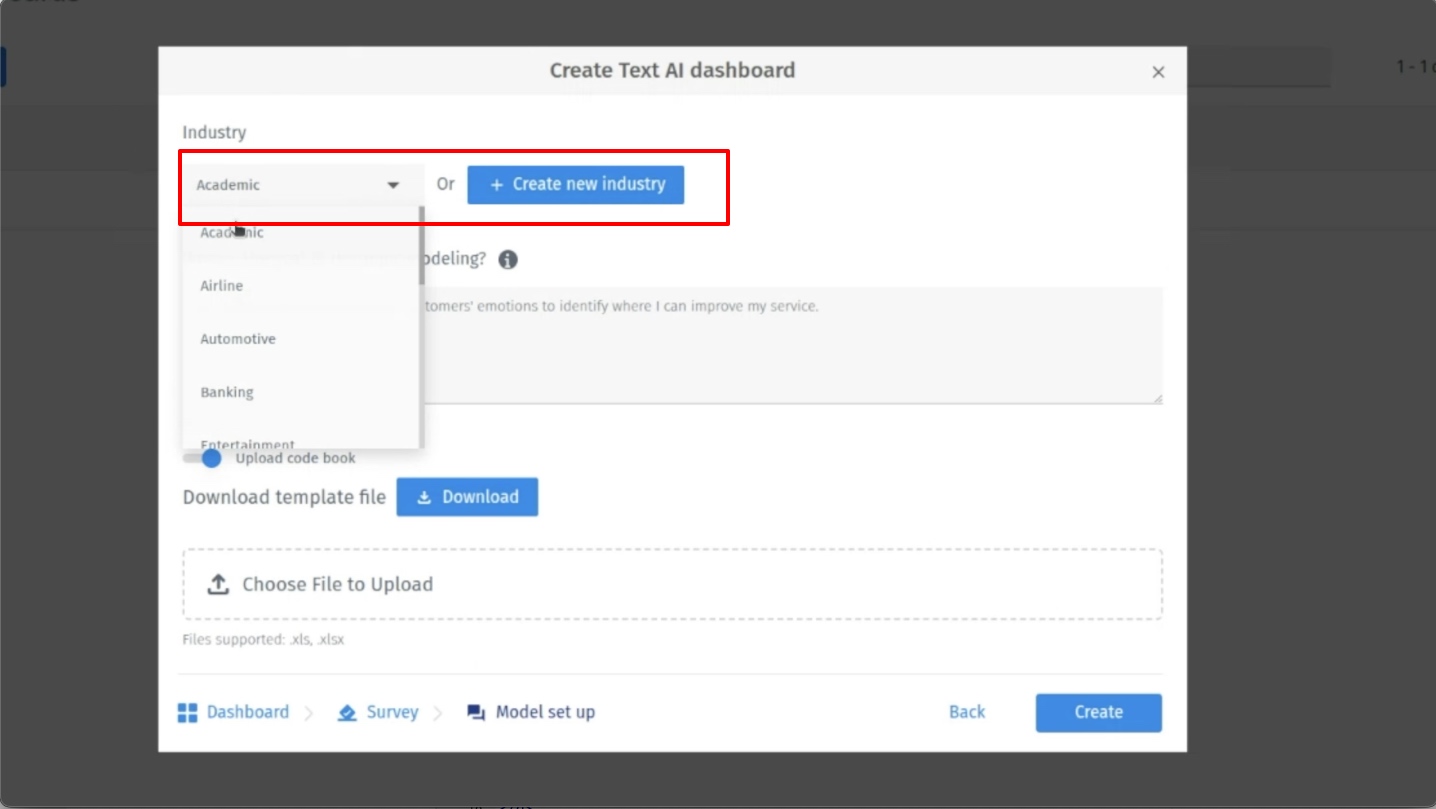Download the template file

tap(467, 497)
